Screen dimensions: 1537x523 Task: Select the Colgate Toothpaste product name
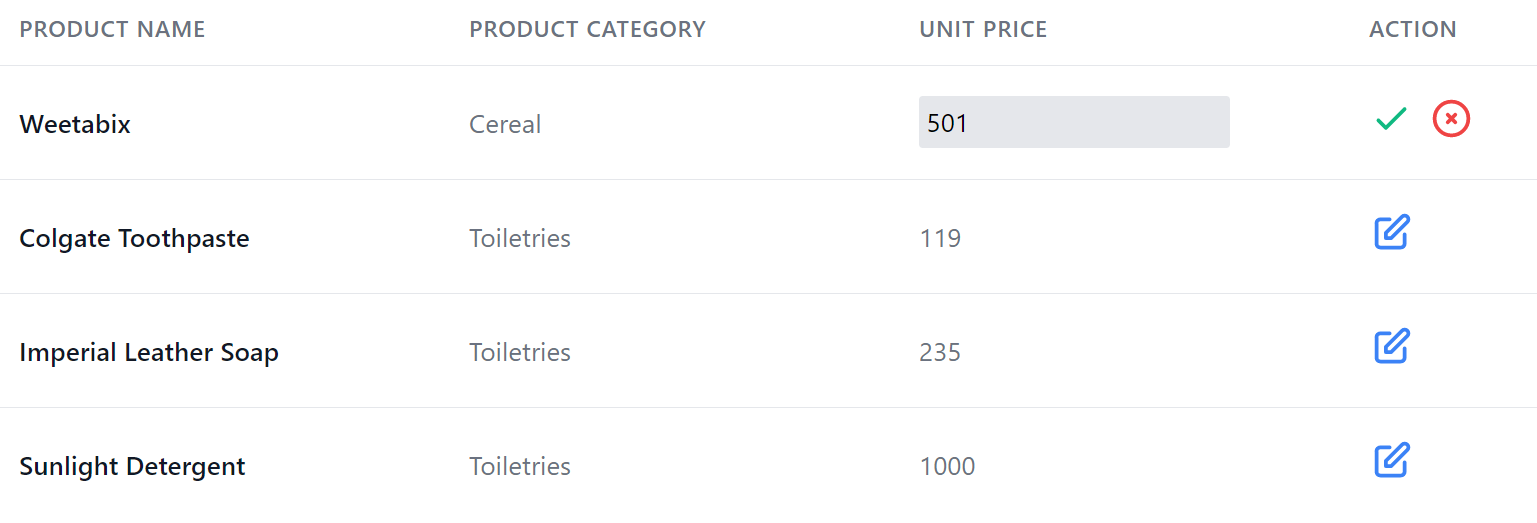134,239
